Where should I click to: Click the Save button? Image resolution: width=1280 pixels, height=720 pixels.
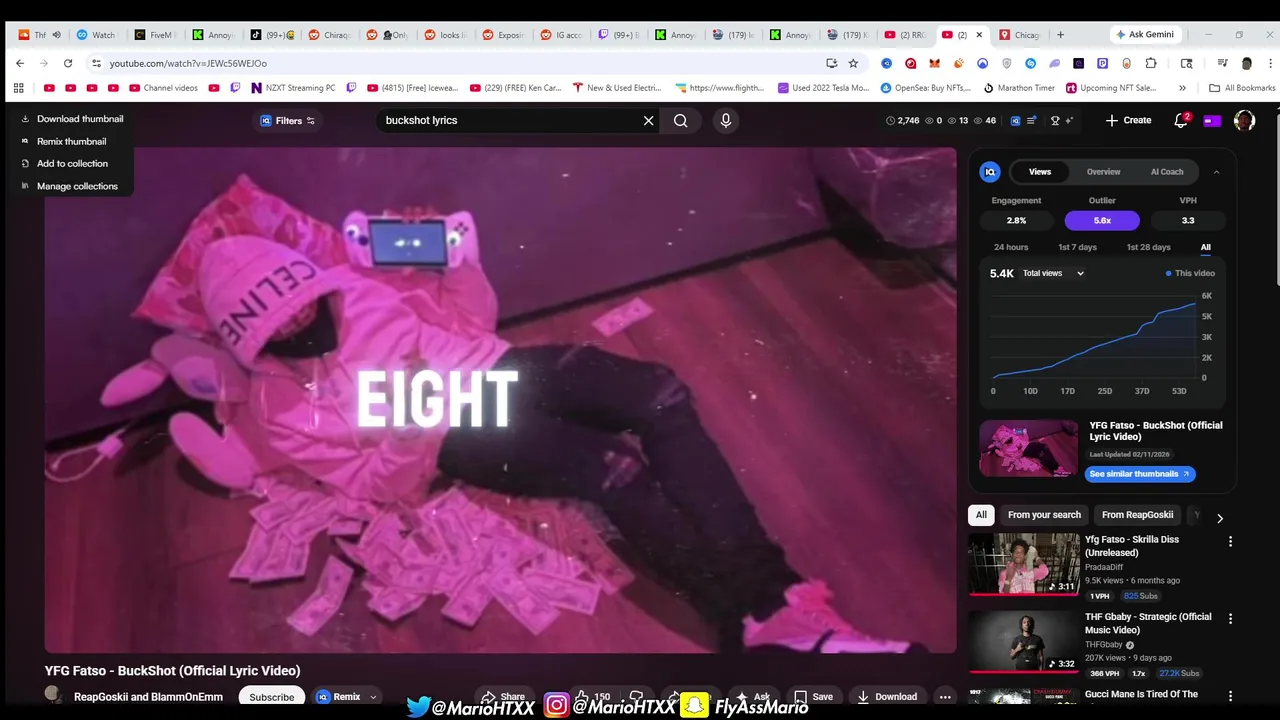[x=813, y=697]
